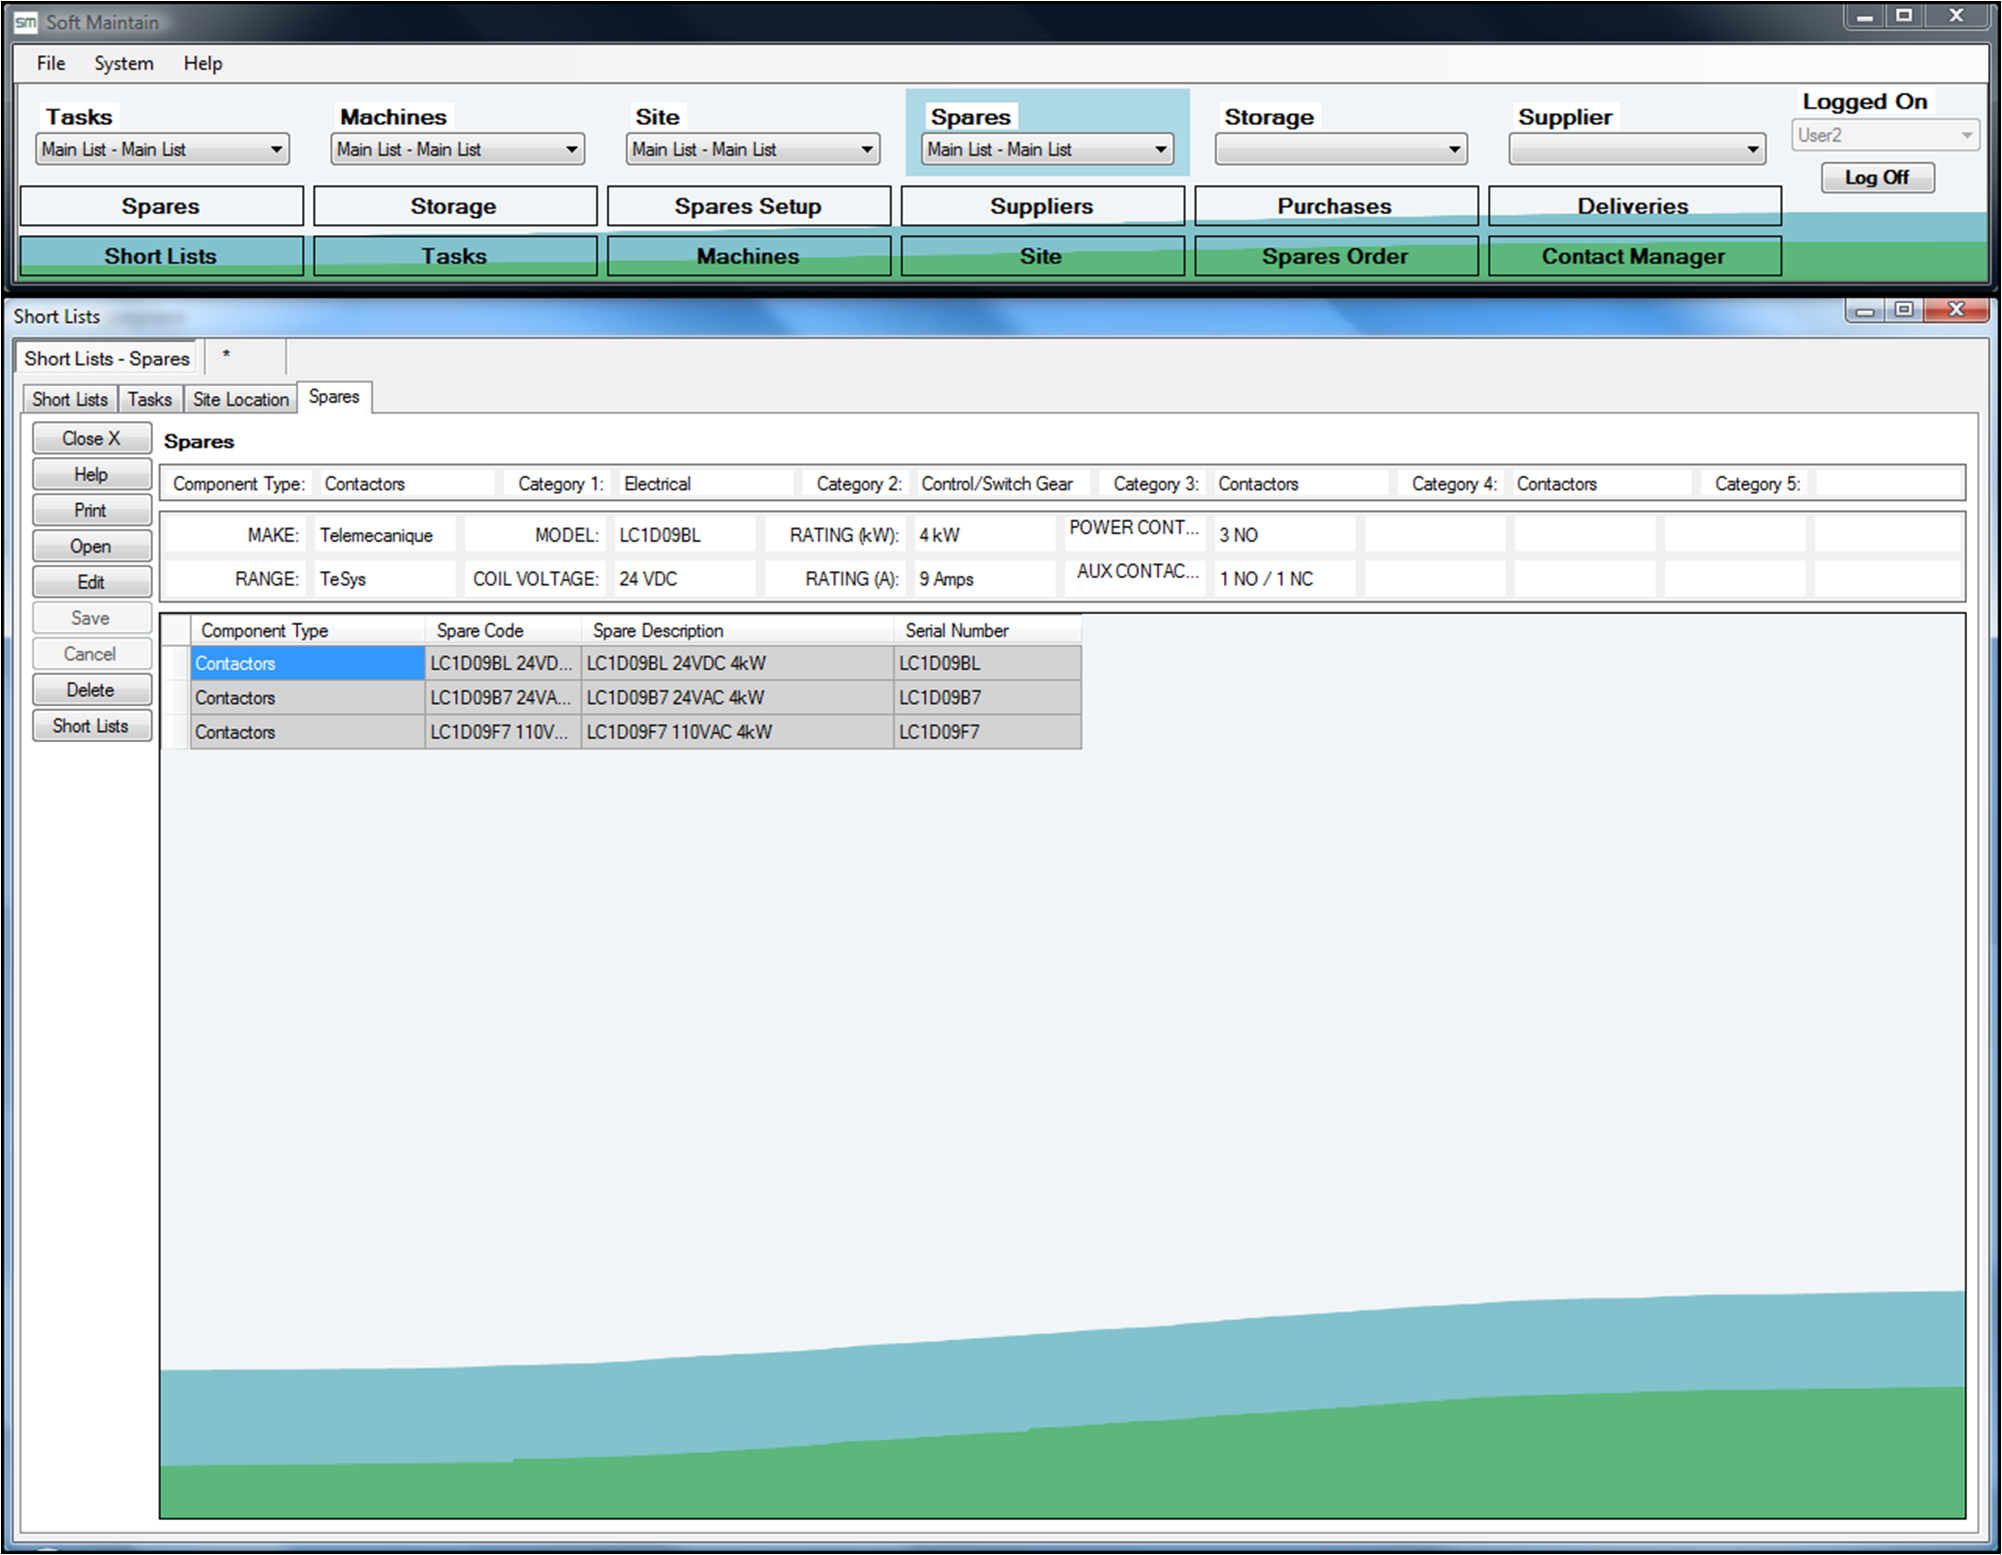The height and width of the screenshot is (1555, 2002).
Task: Switch to the Tasks inner tab
Action: tap(150, 399)
